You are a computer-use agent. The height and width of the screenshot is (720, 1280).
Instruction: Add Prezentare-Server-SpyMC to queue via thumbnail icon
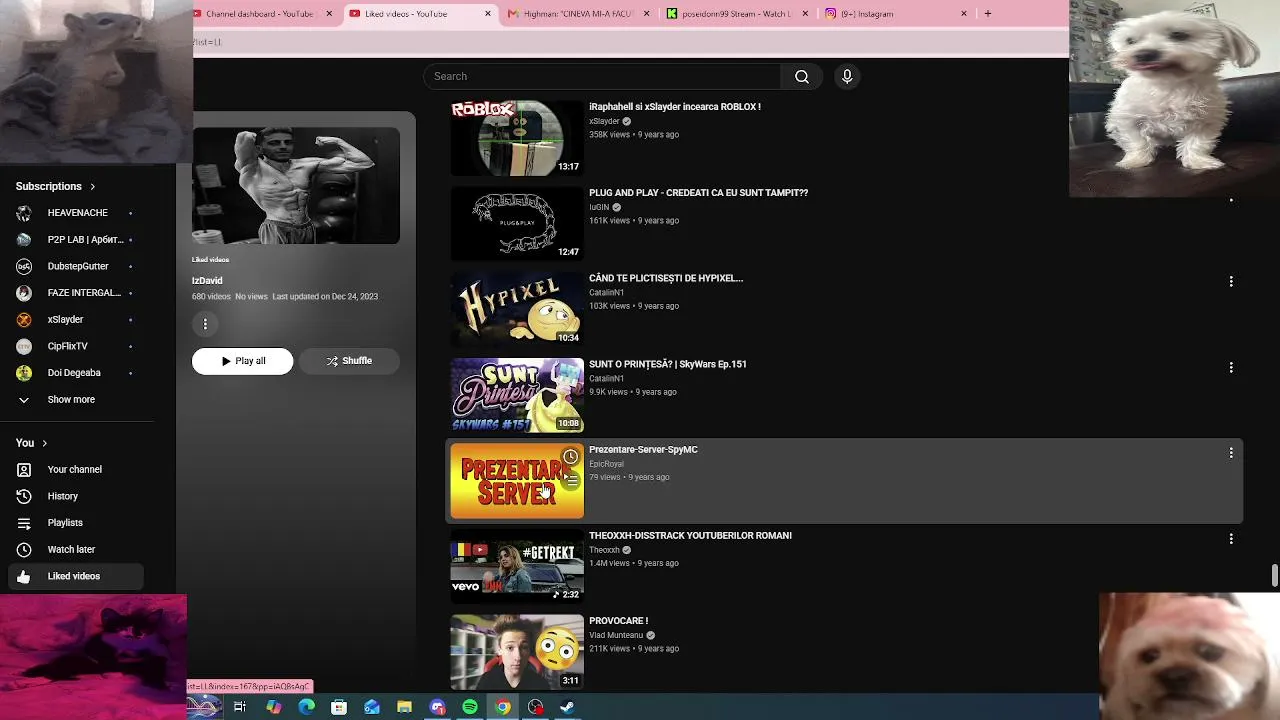[x=570, y=481]
